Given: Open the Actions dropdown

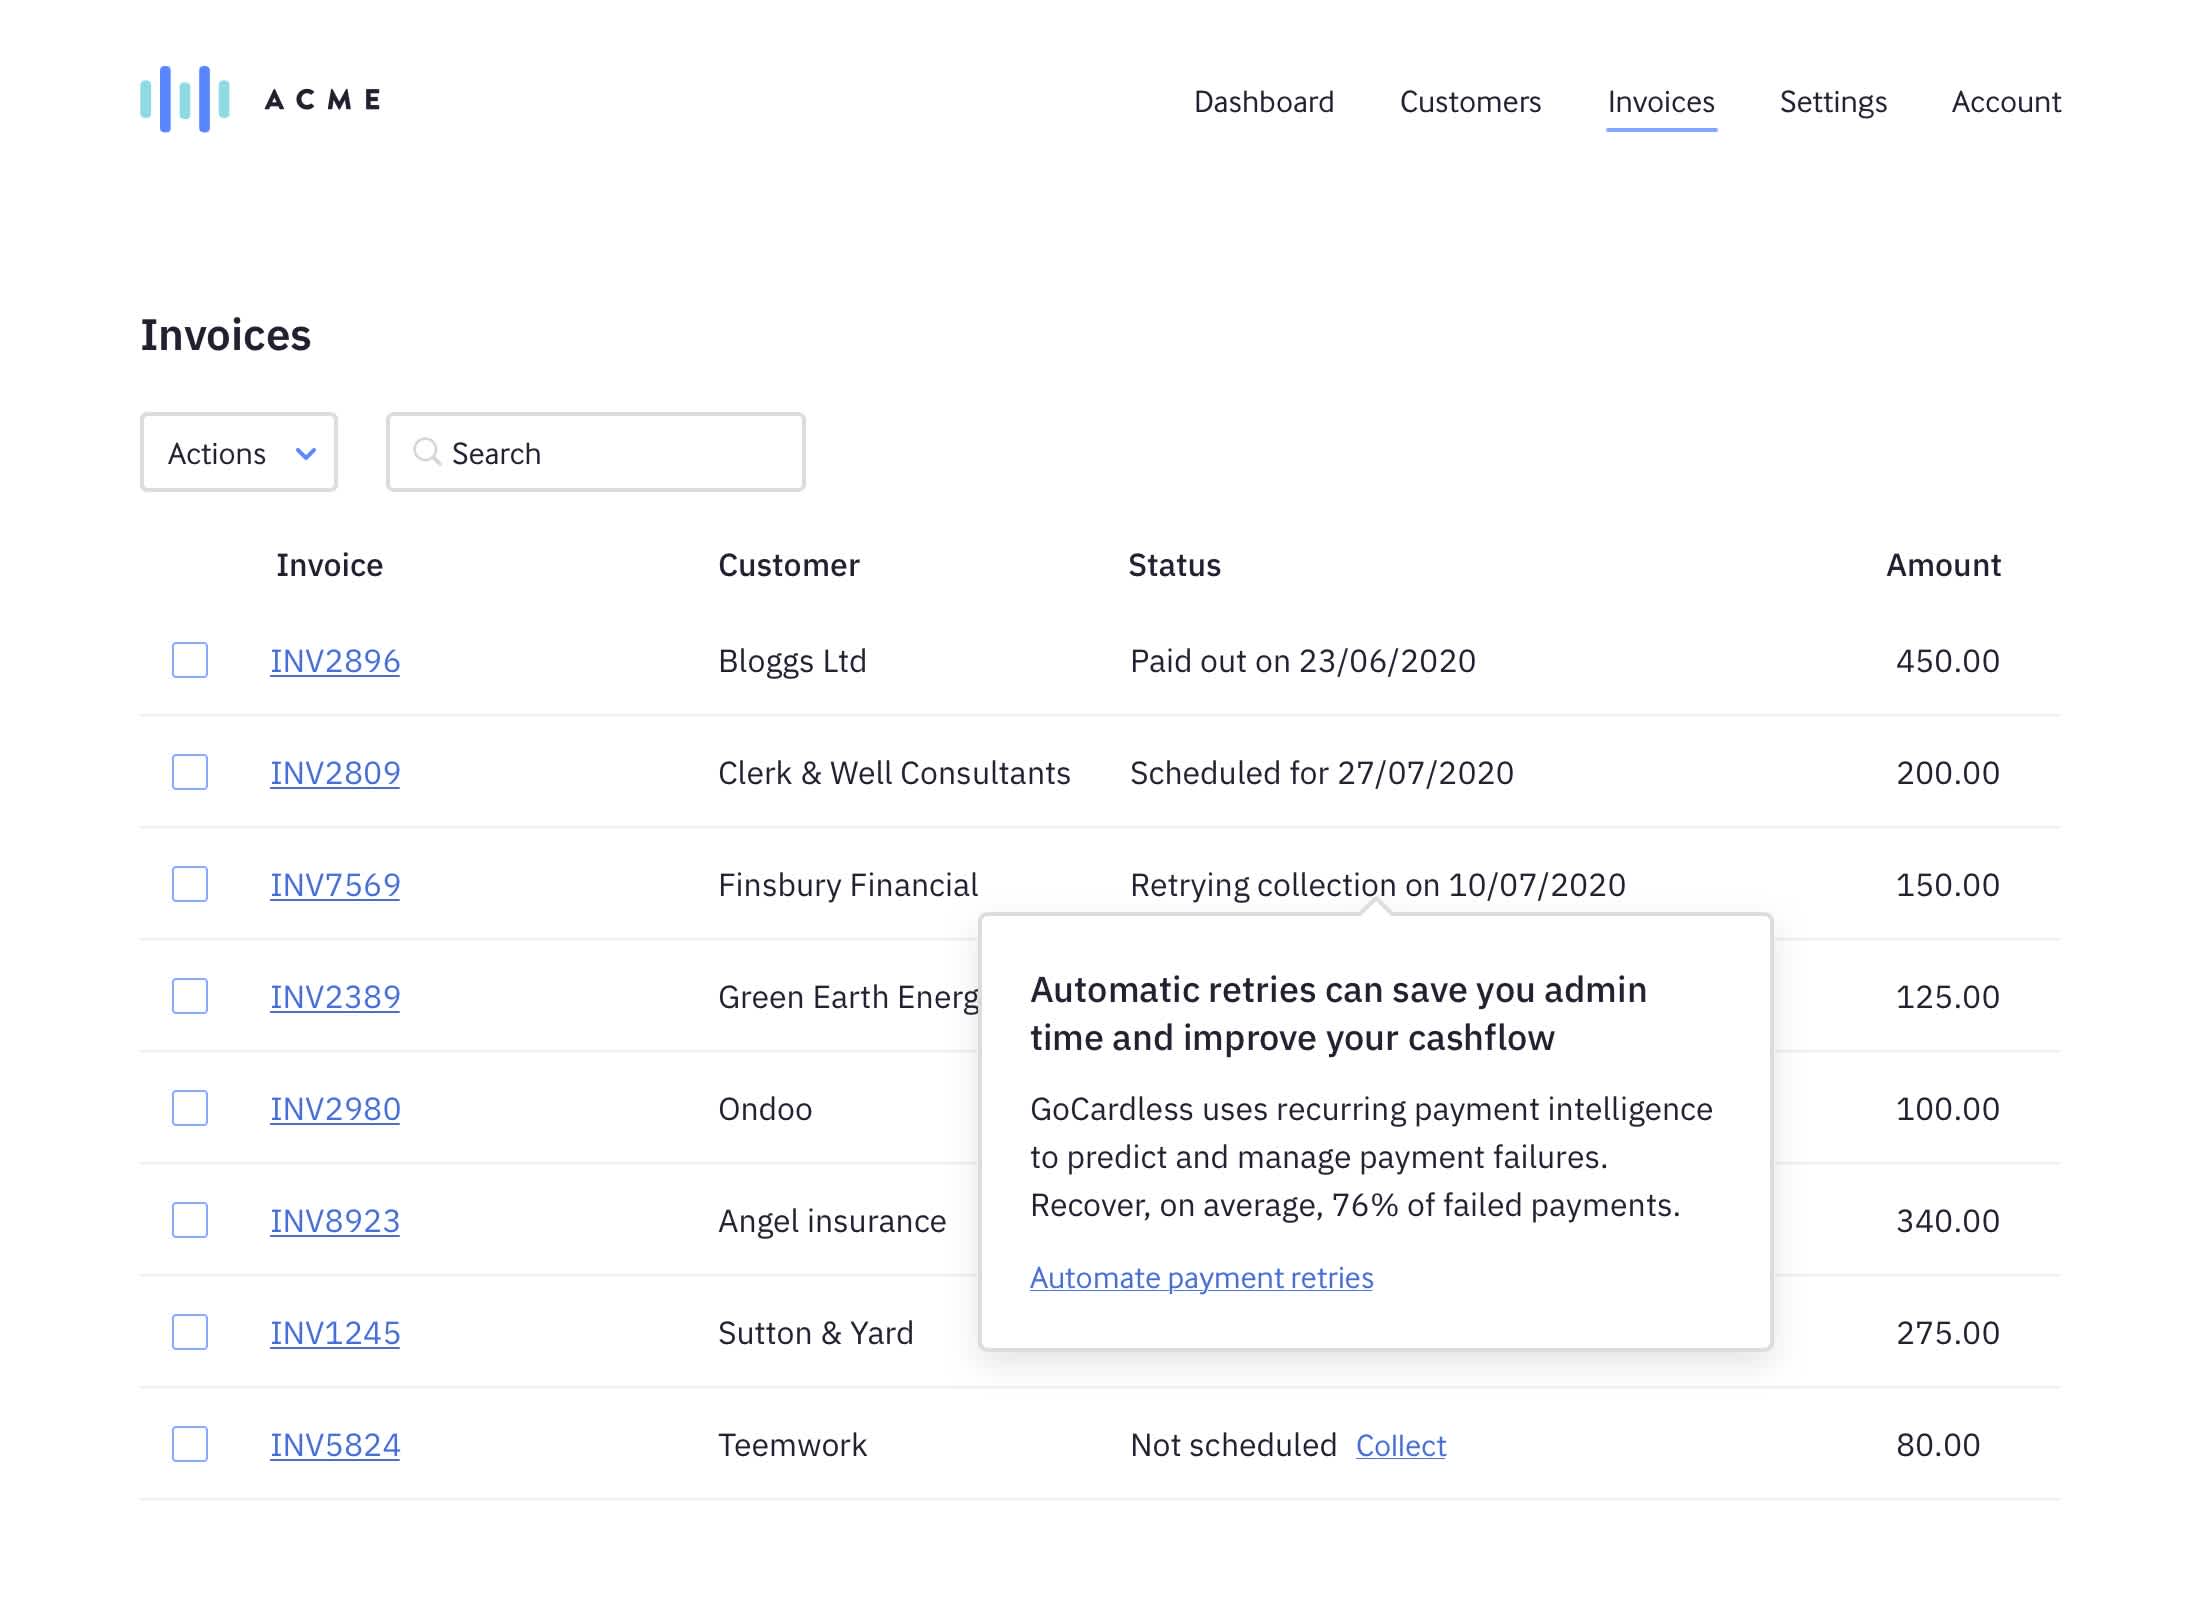Looking at the screenshot, I should click(238, 453).
